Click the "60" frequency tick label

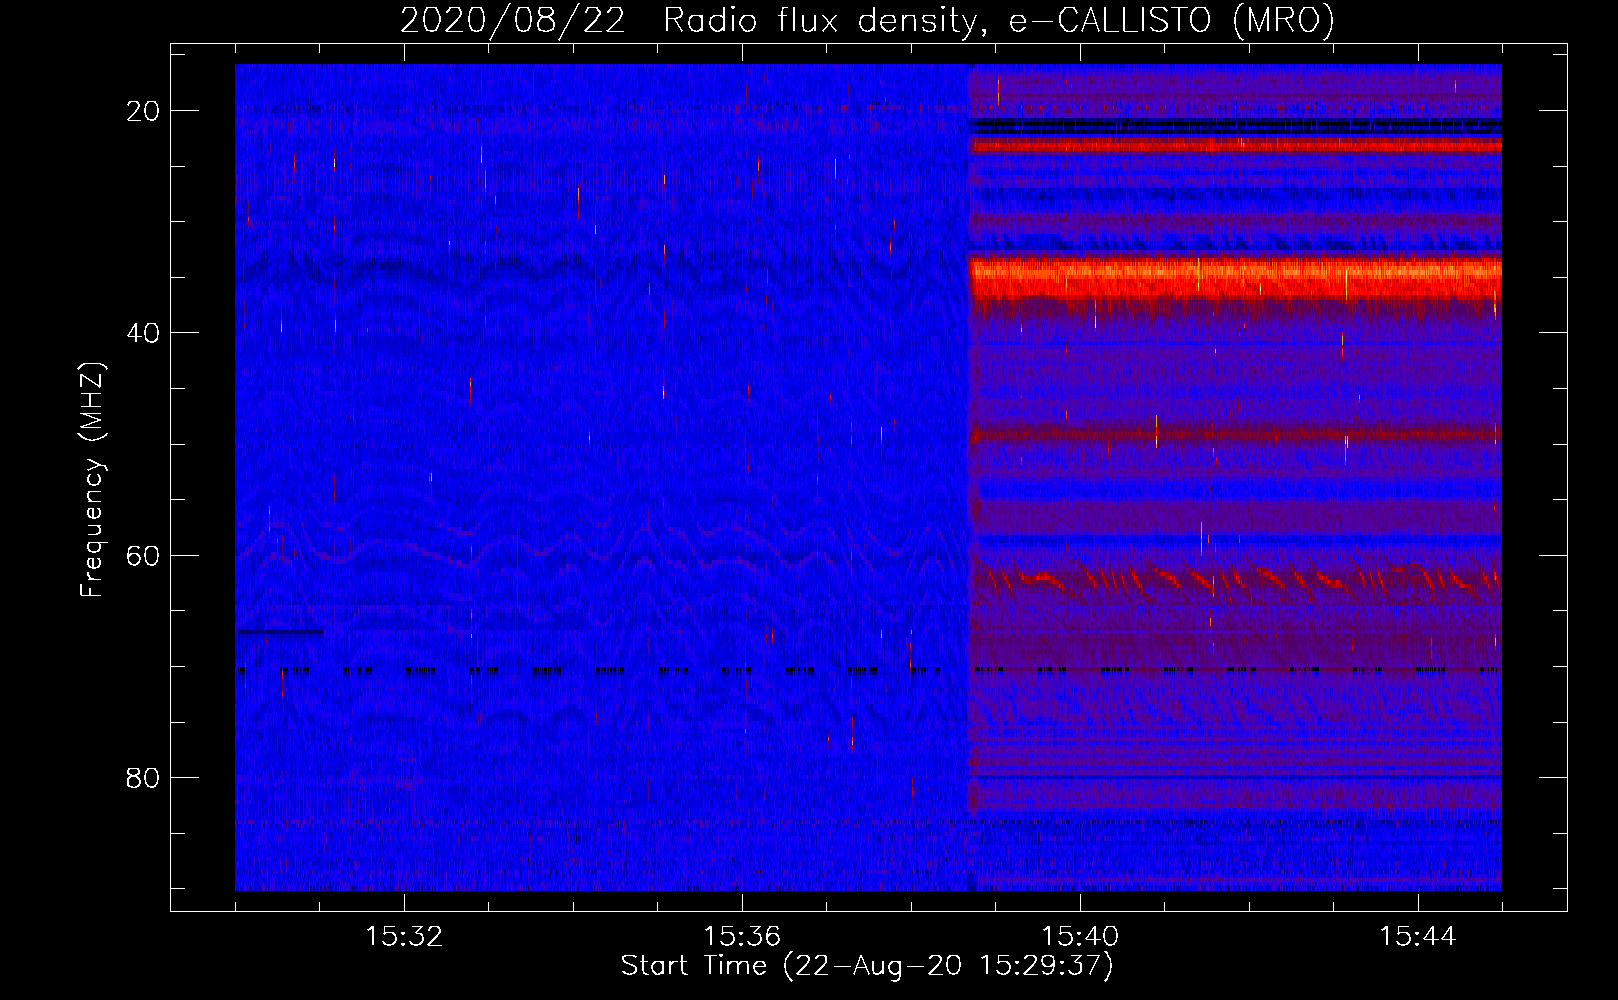pyautogui.click(x=144, y=555)
